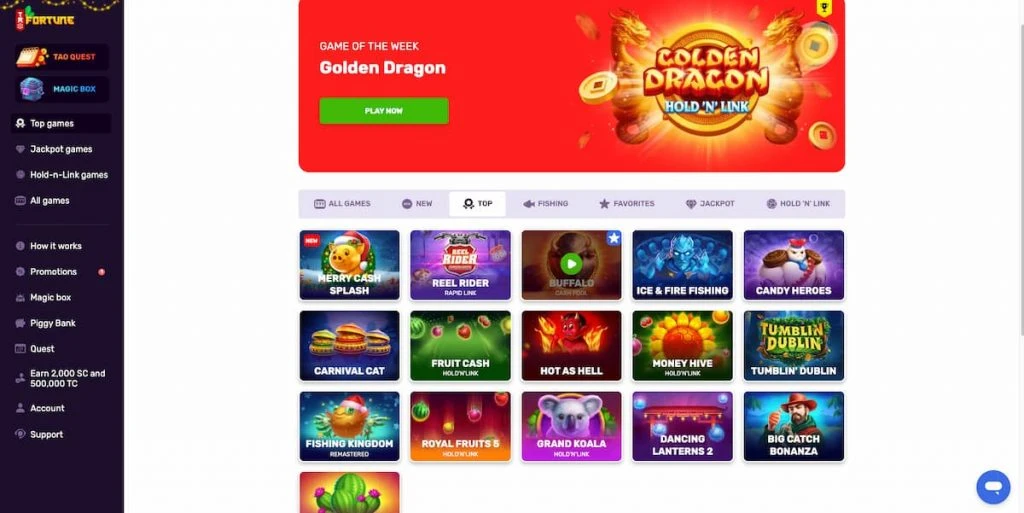This screenshot has width=1024, height=513.
Task: Toggle the favorite star on Buffalo game
Action: click(x=613, y=238)
